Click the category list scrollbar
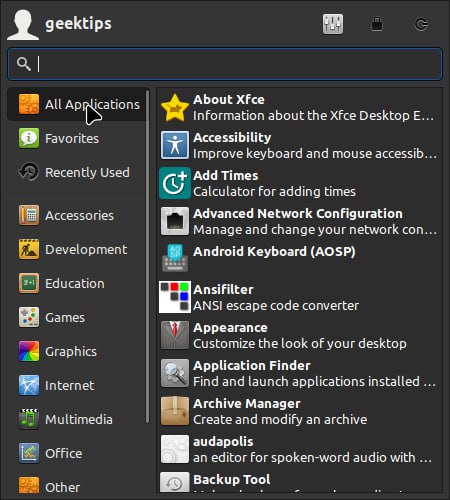This screenshot has width=450, height=500. (x=148, y=256)
